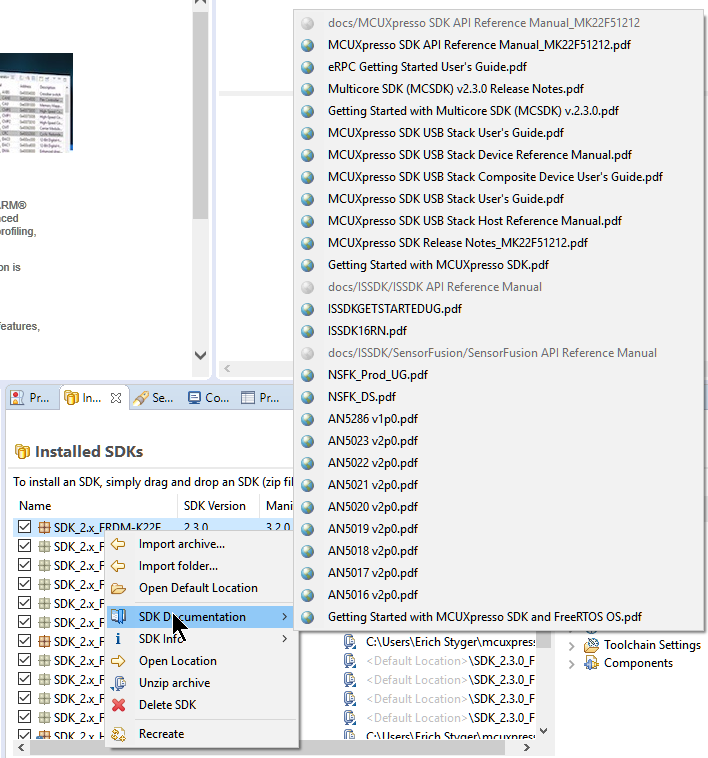The width and height of the screenshot is (708, 758).
Task: Click globe icon beside NSFK_Prod_UG.pdf
Action: pos(307,375)
